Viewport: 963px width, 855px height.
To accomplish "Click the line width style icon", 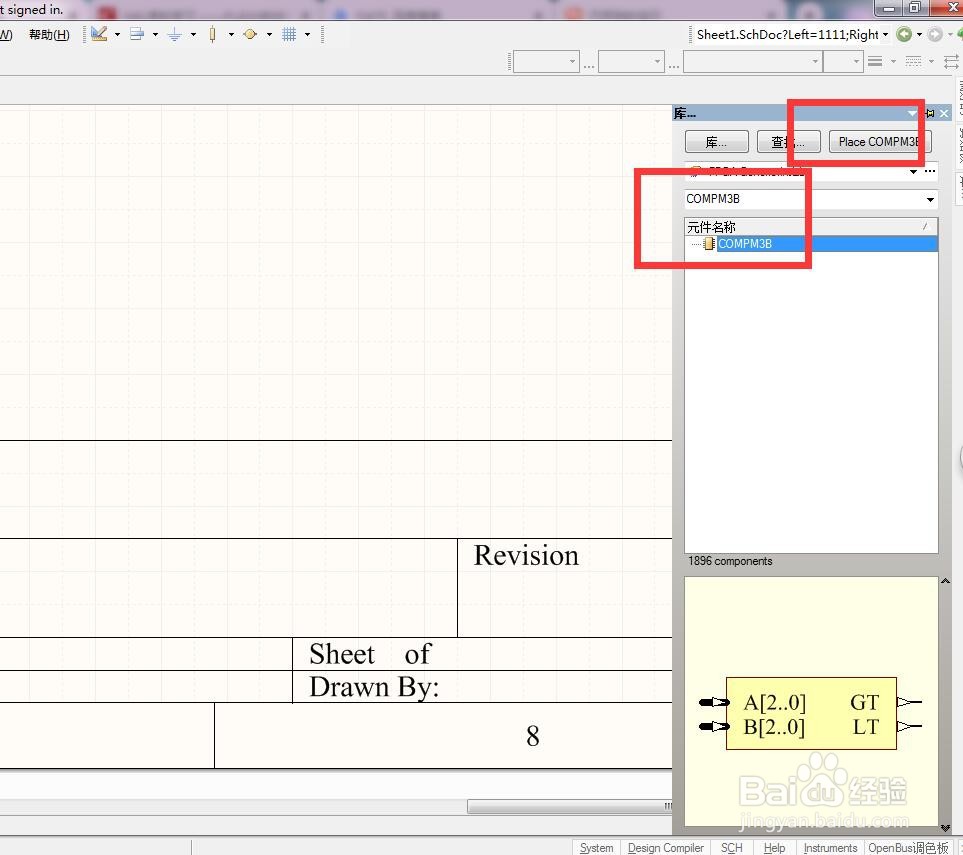I will (x=875, y=61).
